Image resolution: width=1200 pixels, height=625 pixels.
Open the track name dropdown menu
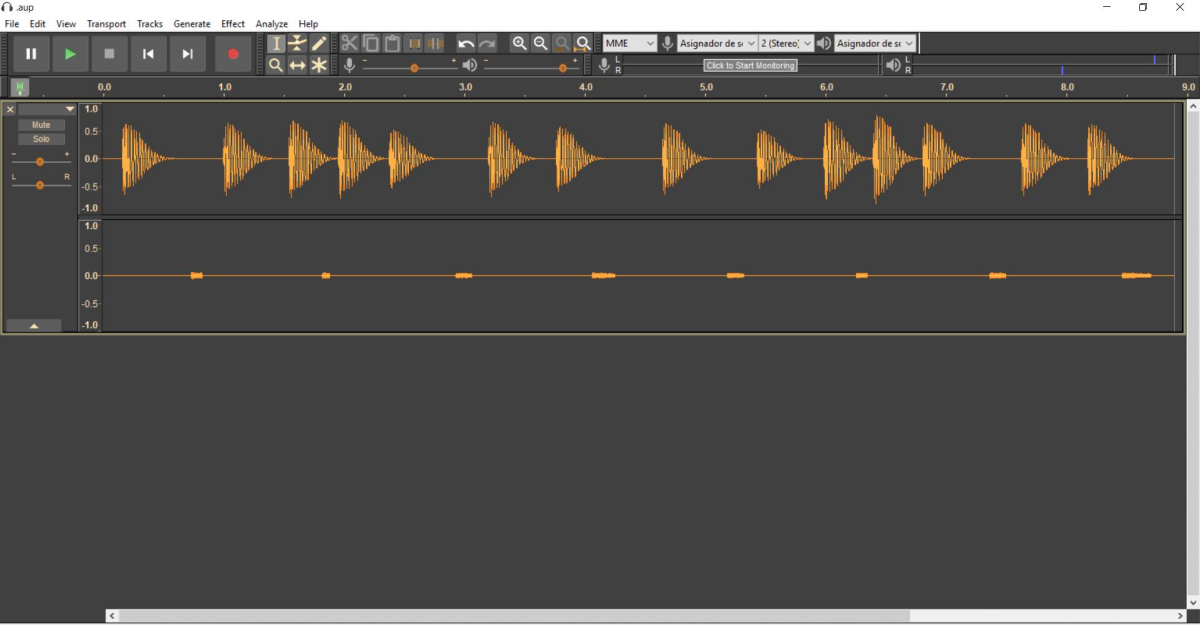point(47,109)
